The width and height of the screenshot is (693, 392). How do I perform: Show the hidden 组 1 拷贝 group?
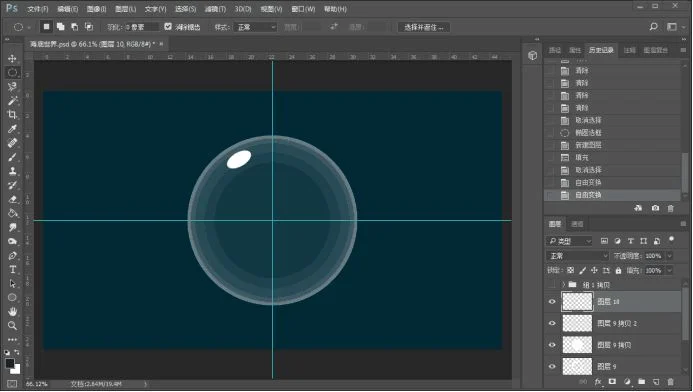tap(552, 285)
